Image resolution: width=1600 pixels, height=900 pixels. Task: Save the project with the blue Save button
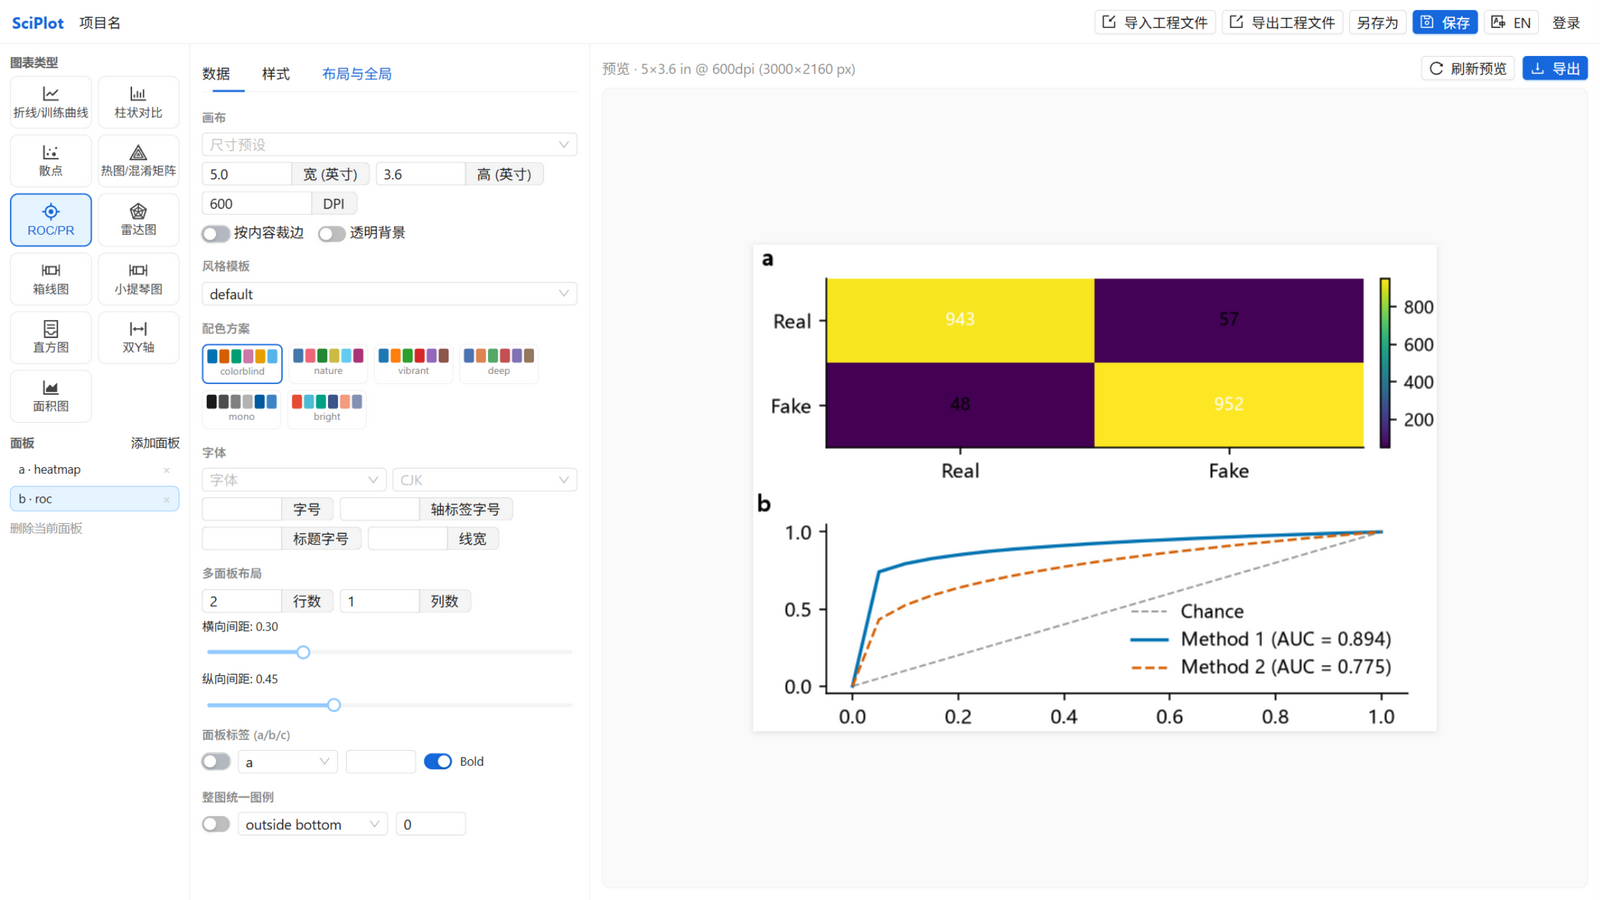(1445, 22)
